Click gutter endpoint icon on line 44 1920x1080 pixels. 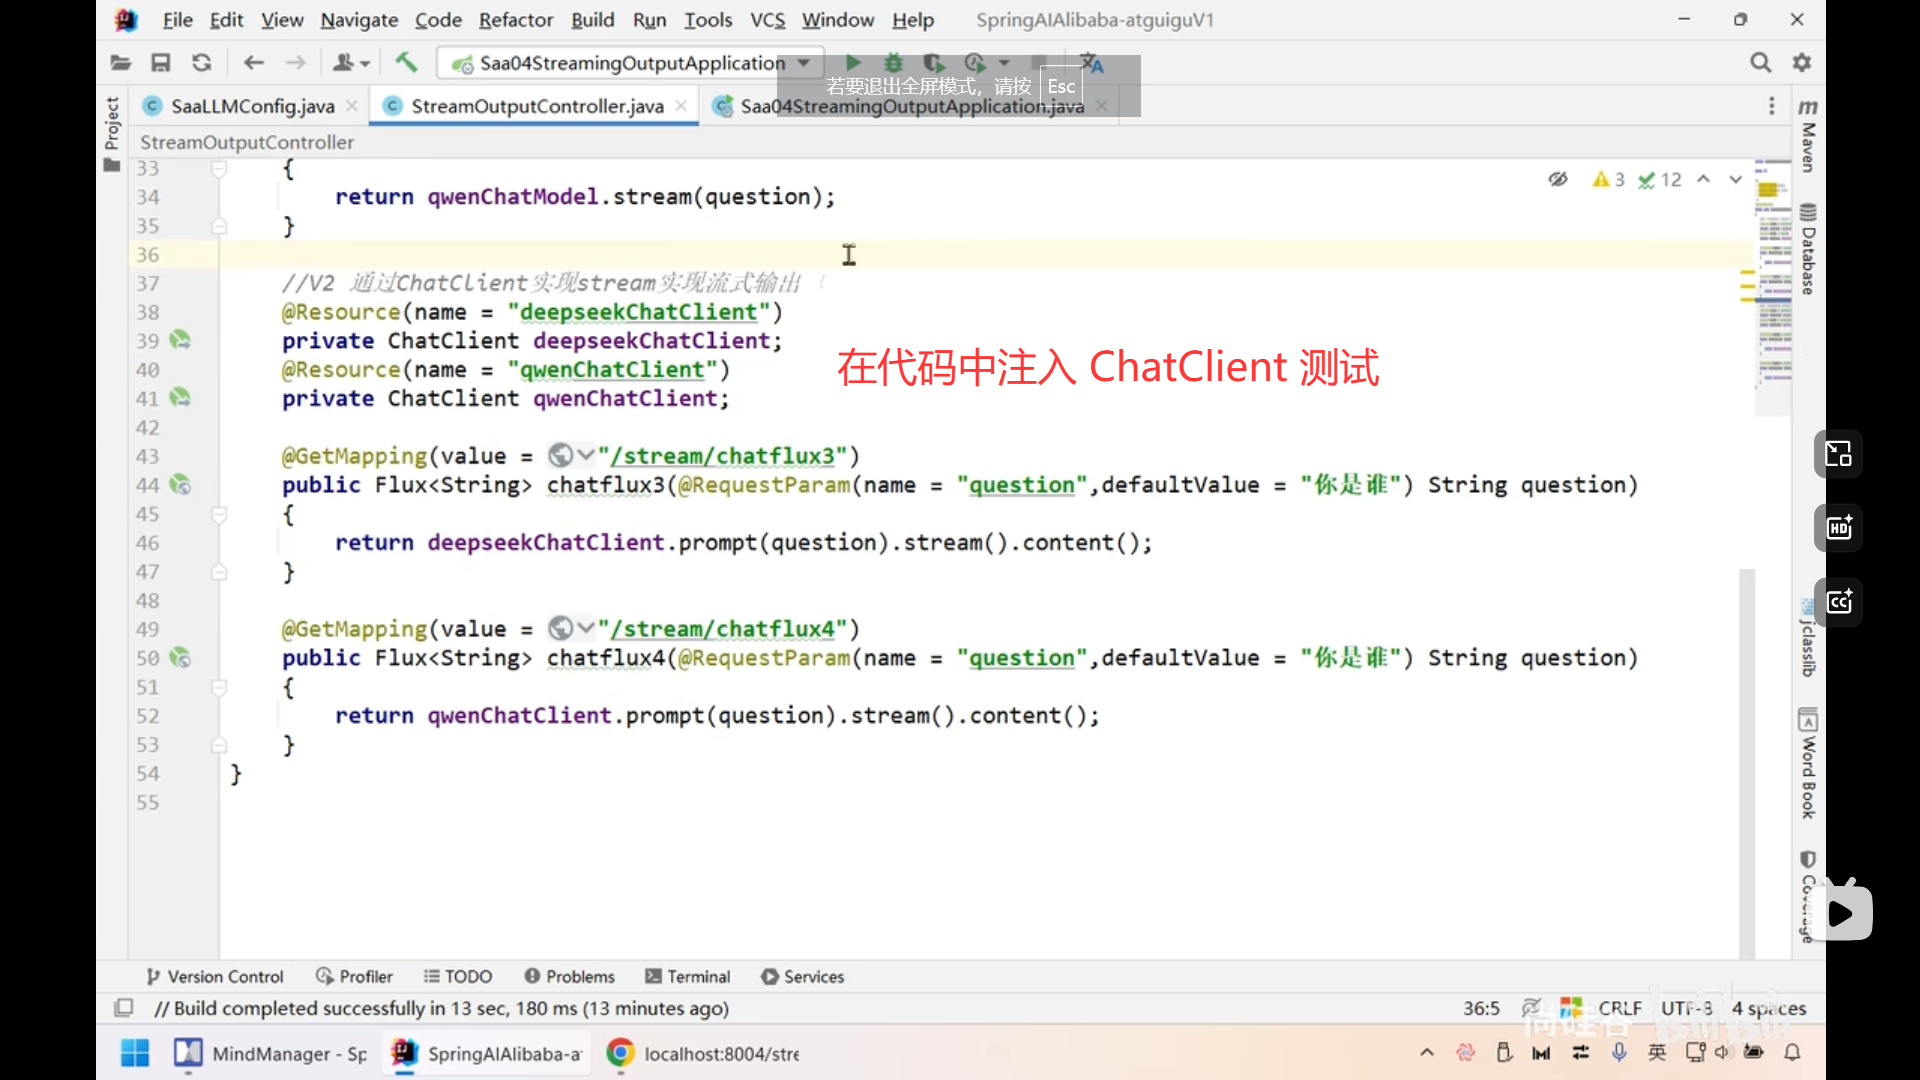[180, 485]
